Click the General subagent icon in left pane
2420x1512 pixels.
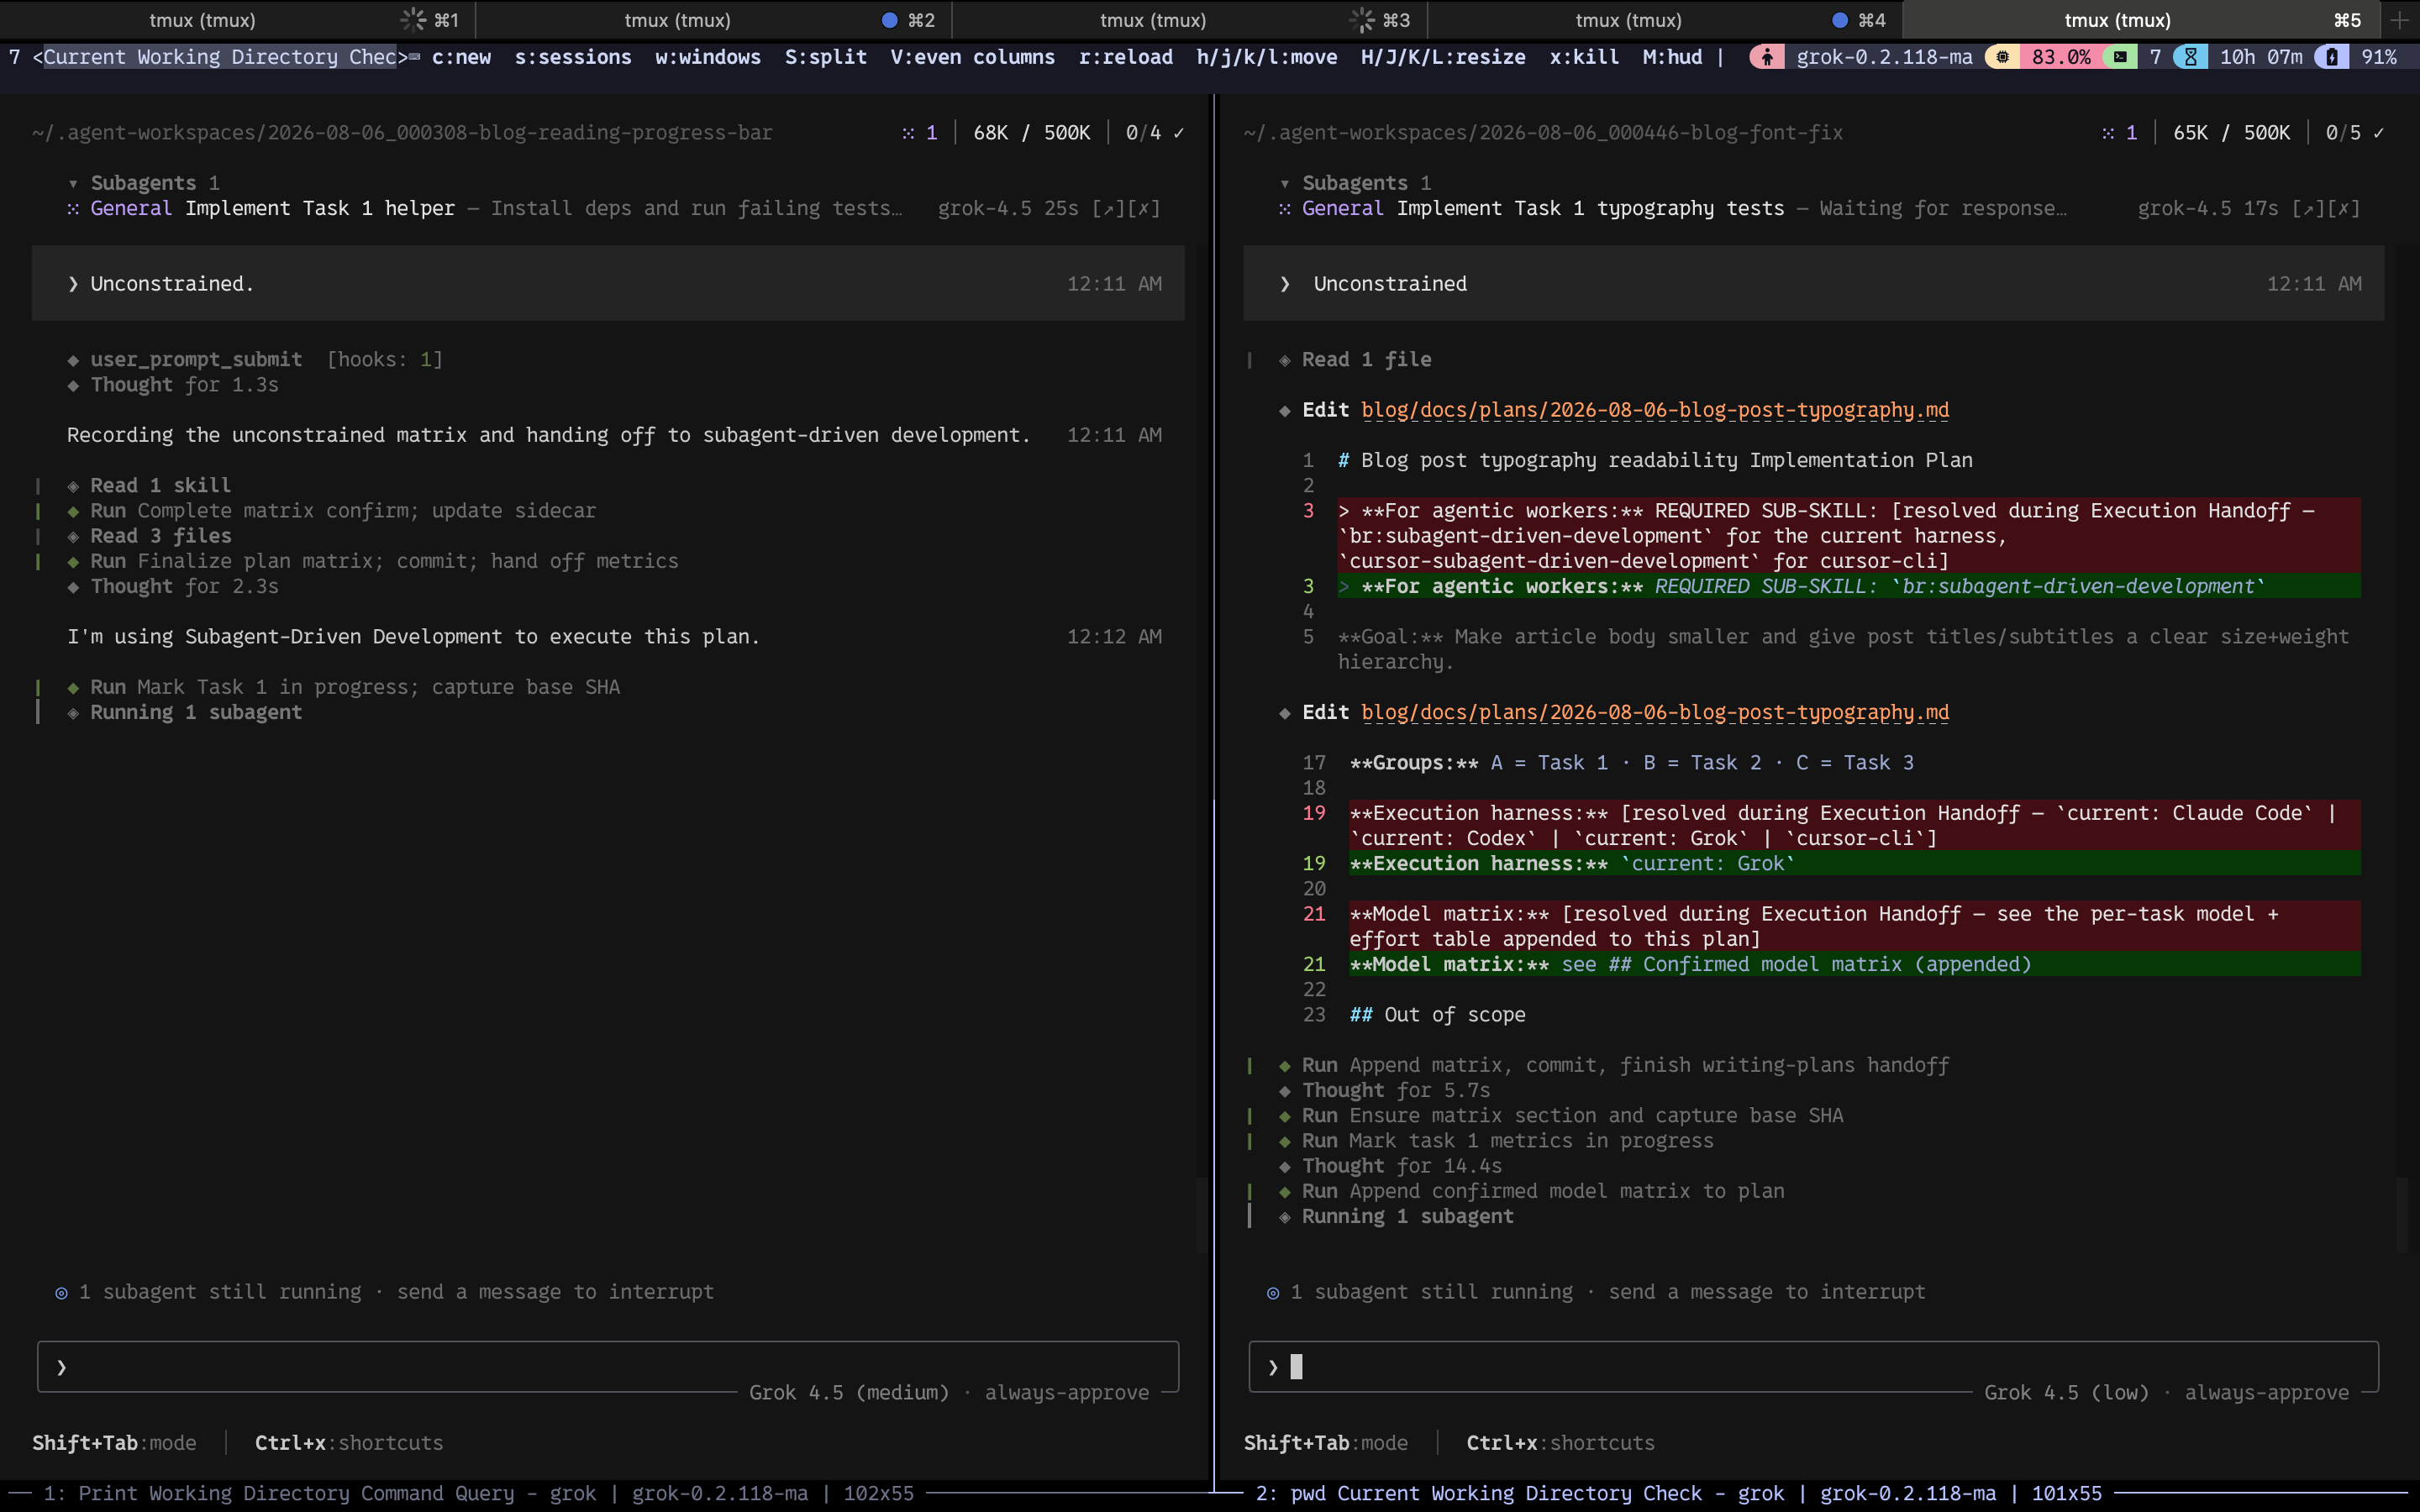[73, 209]
